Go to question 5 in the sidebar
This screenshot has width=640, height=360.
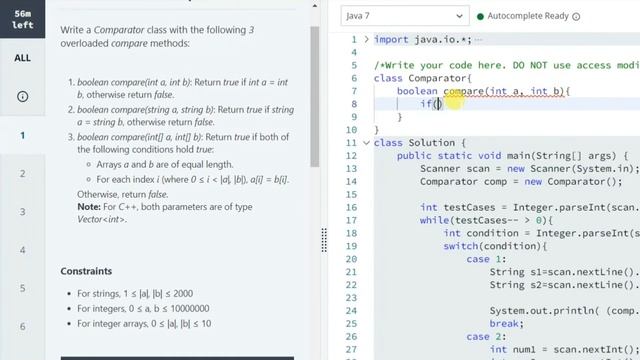point(22,288)
